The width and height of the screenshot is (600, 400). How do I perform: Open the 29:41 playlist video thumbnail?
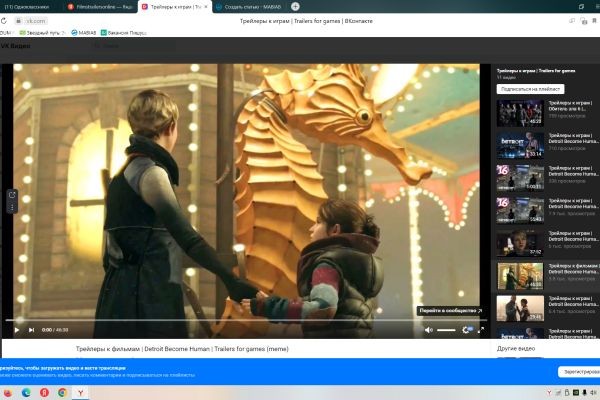point(520,309)
